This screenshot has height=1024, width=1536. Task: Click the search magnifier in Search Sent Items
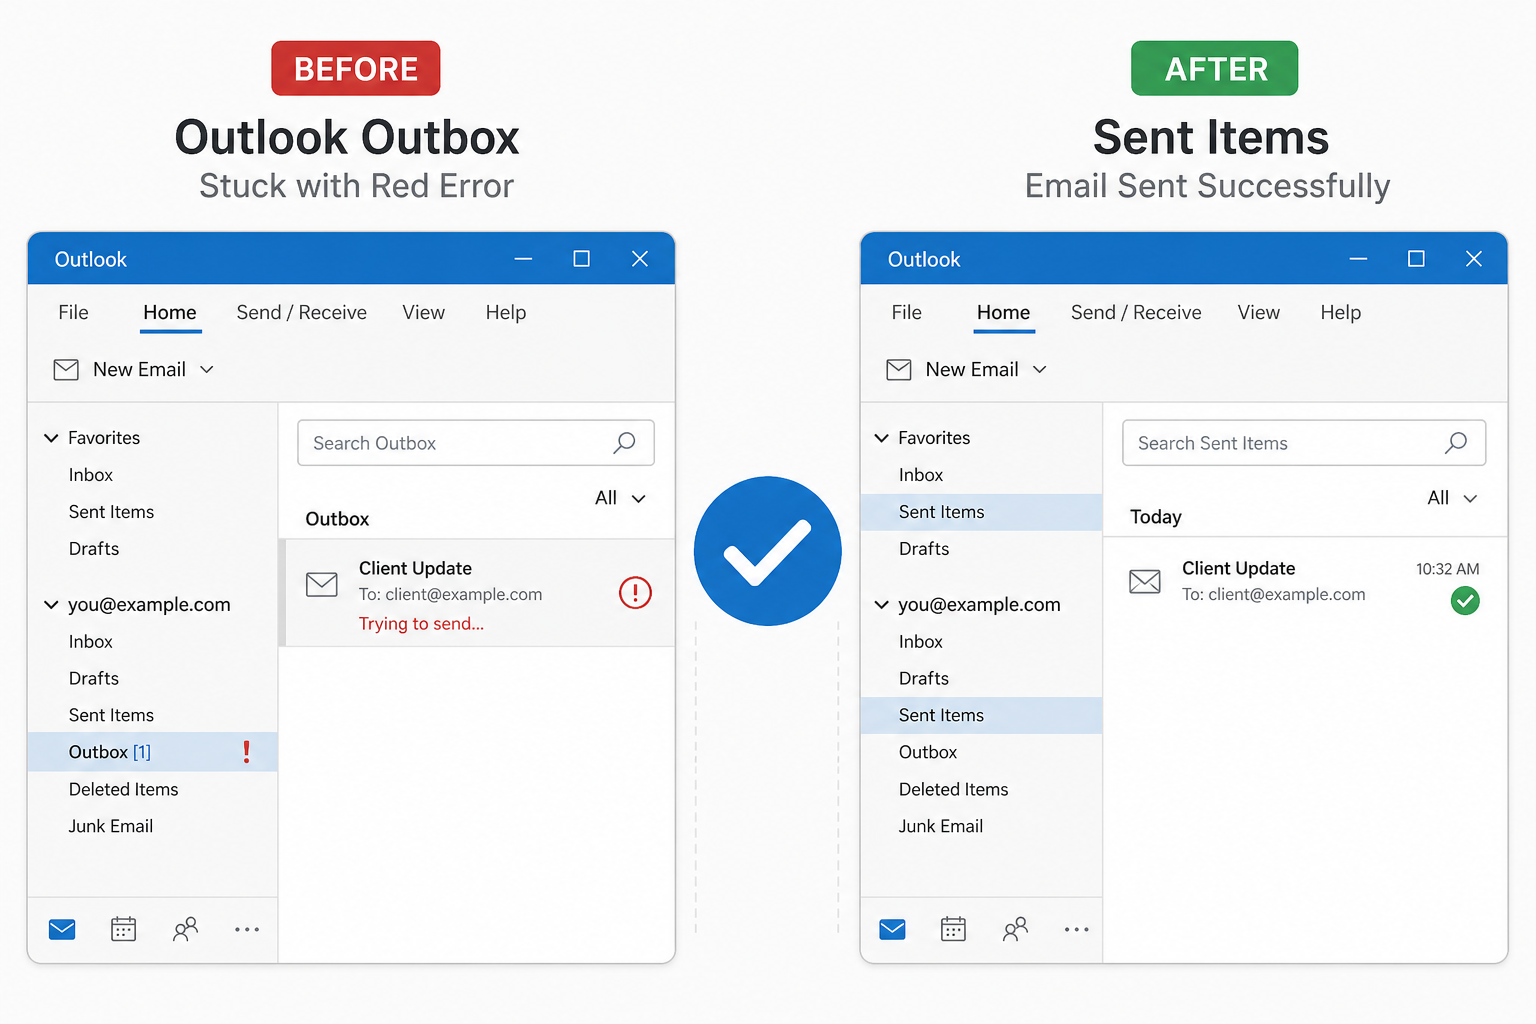coord(1456,443)
